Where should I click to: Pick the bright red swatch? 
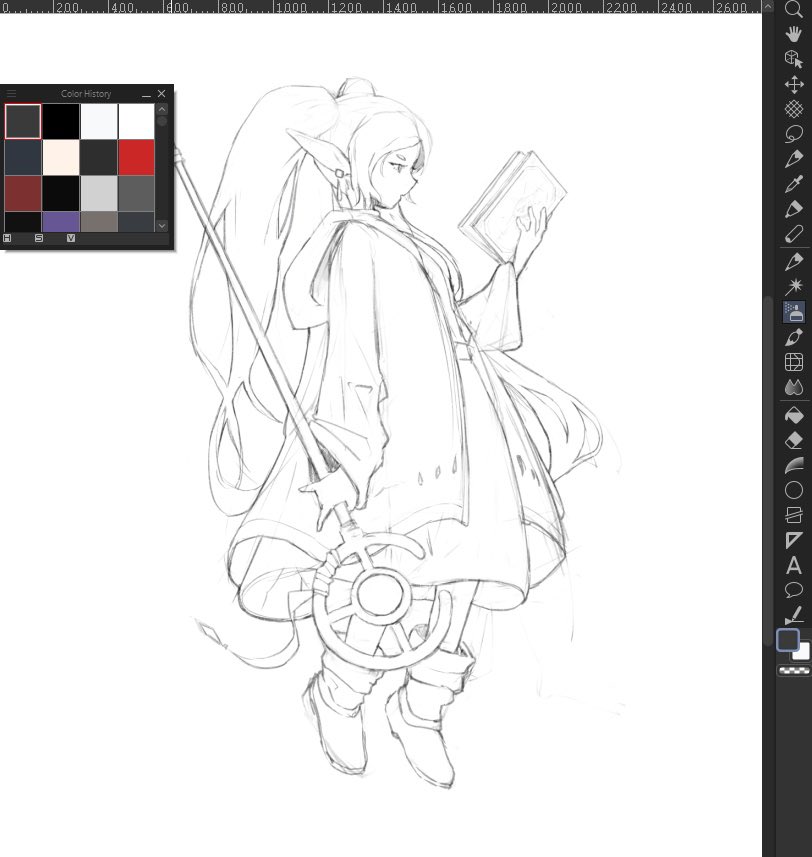click(136, 157)
